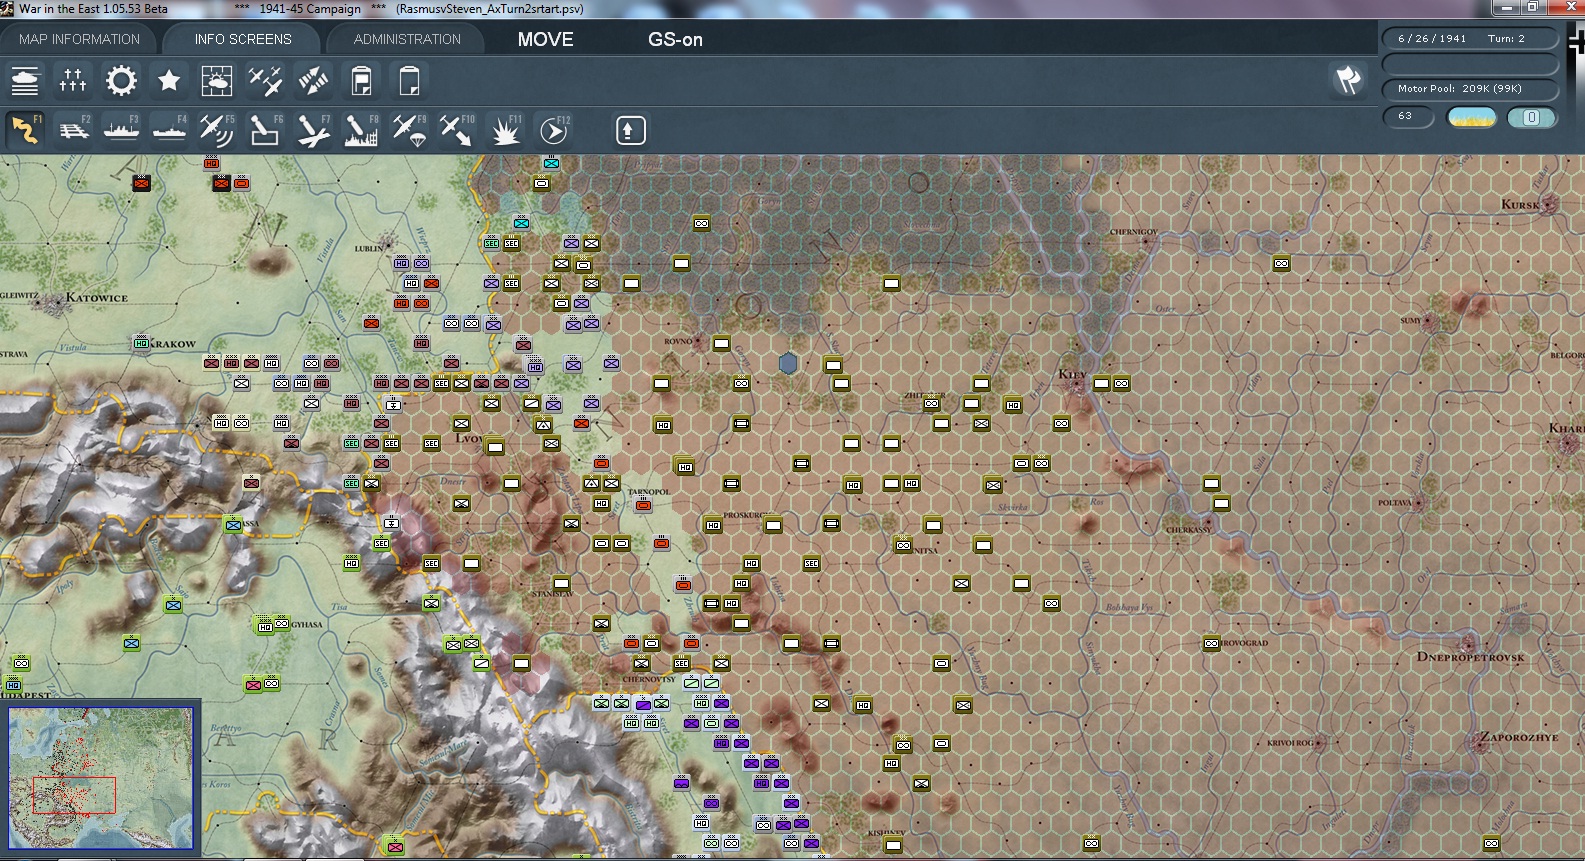The width and height of the screenshot is (1585, 861).
Task: Click the Zaporozhye city label
Action: click(x=1519, y=737)
